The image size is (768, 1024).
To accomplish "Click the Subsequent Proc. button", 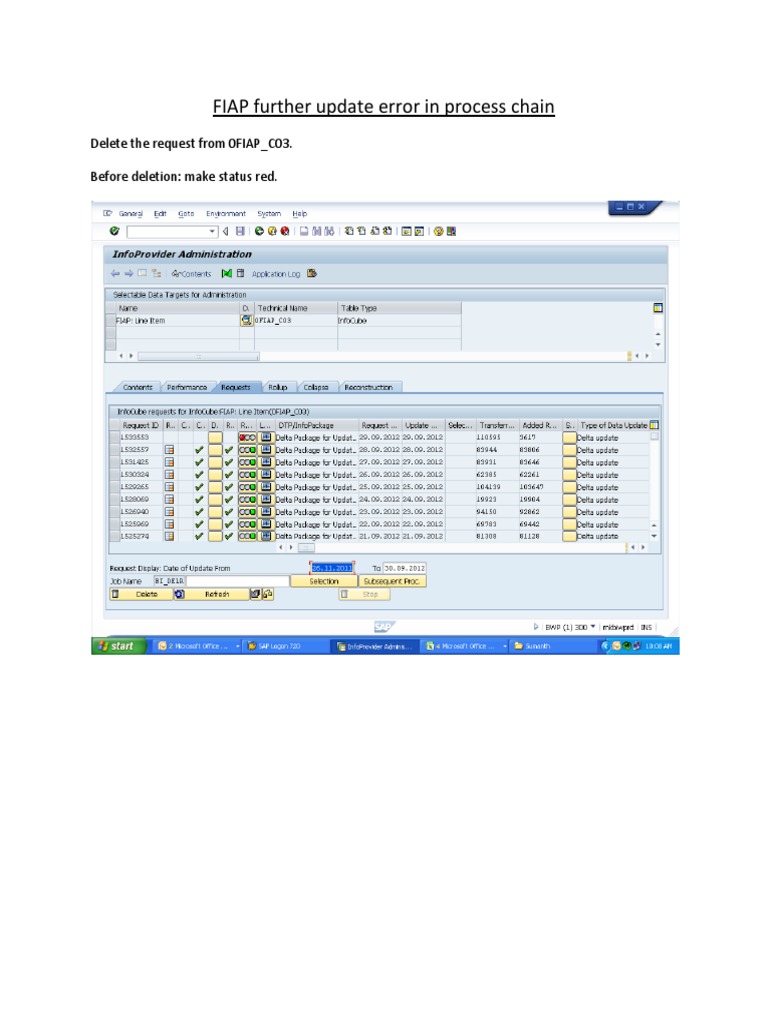I will (x=392, y=581).
